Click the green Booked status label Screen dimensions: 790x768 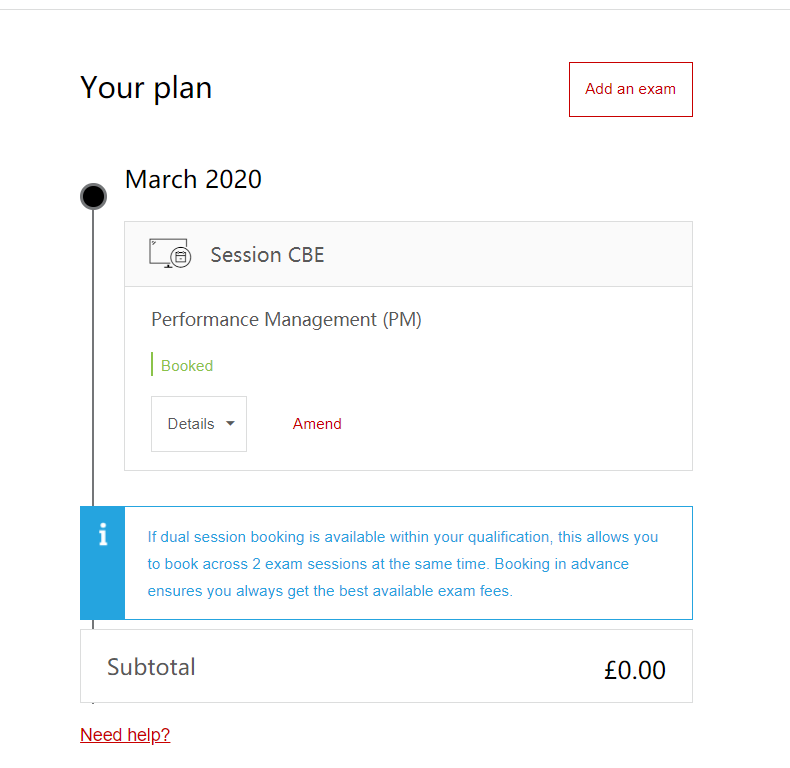click(x=187, y=366)
